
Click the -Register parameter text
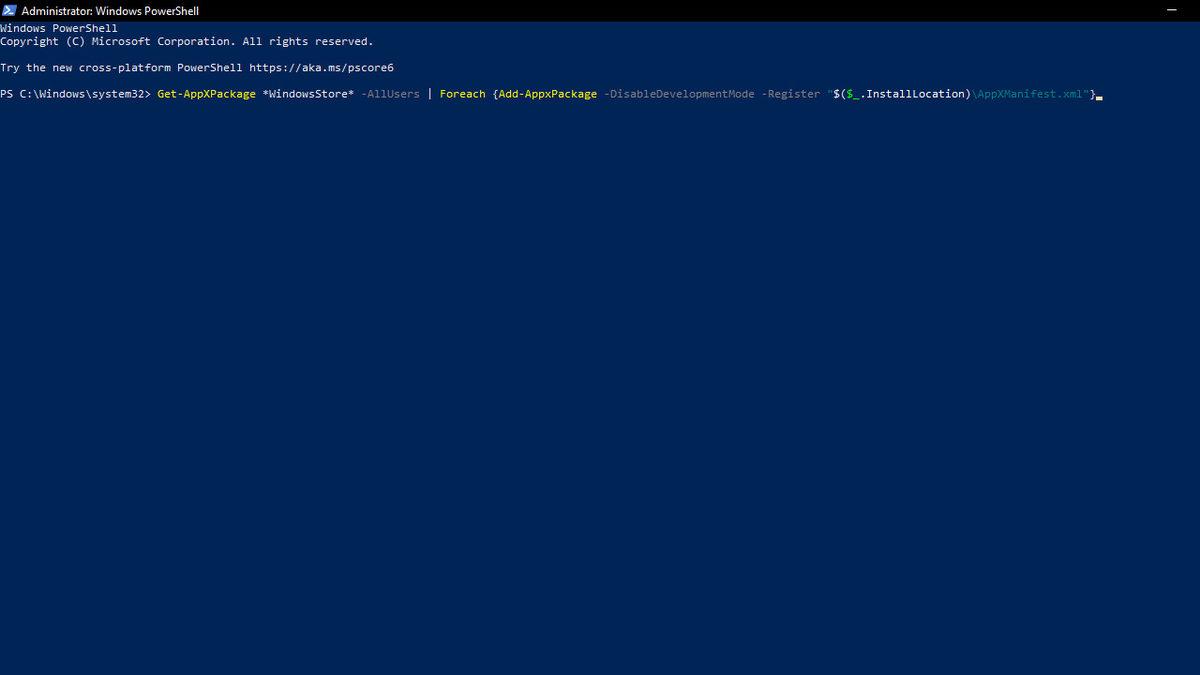[x=791, y=93]
